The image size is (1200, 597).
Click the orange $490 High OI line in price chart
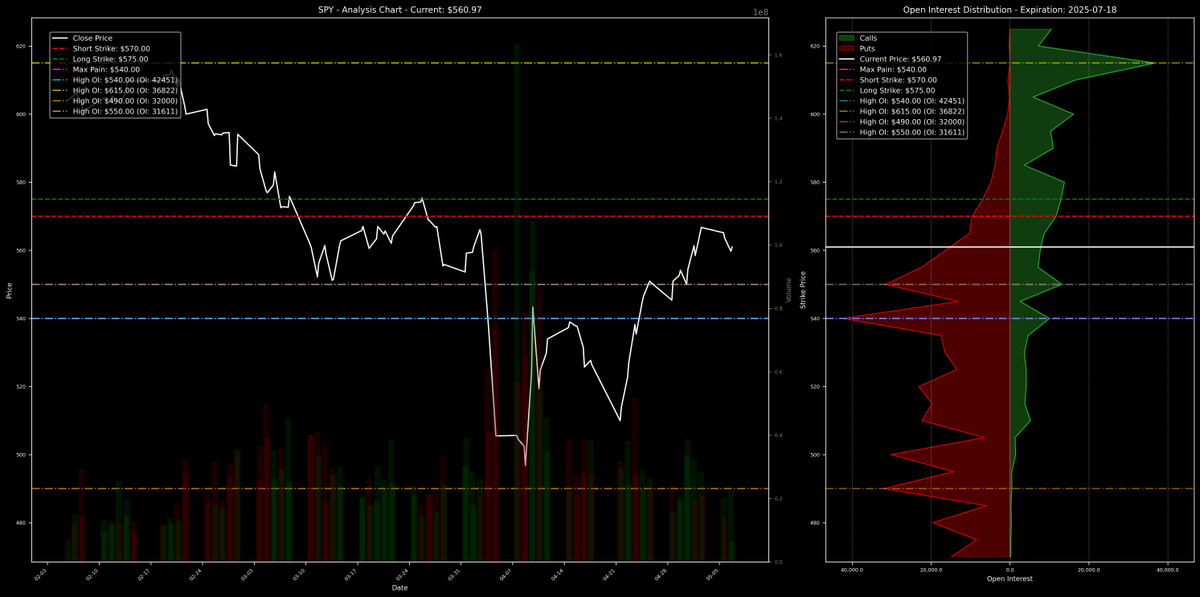coord(400,488)
